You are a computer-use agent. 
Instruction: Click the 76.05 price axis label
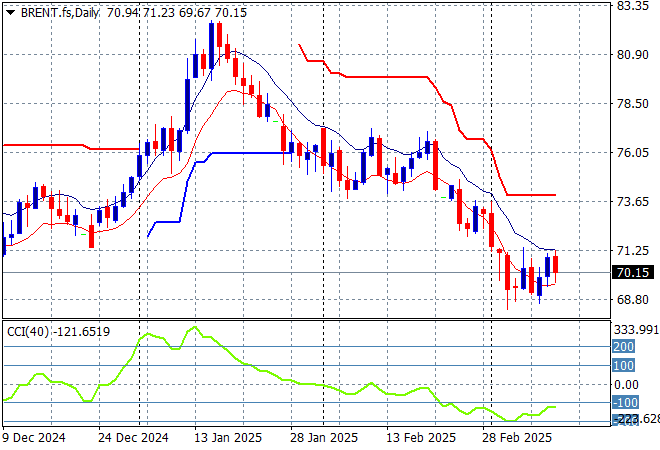click(x=633, y=152)
